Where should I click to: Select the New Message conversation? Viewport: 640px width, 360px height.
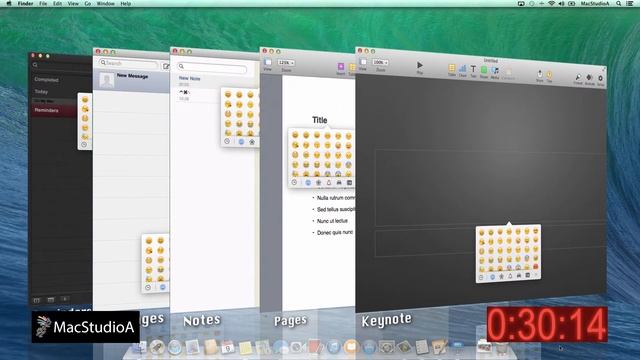[131, 80]
